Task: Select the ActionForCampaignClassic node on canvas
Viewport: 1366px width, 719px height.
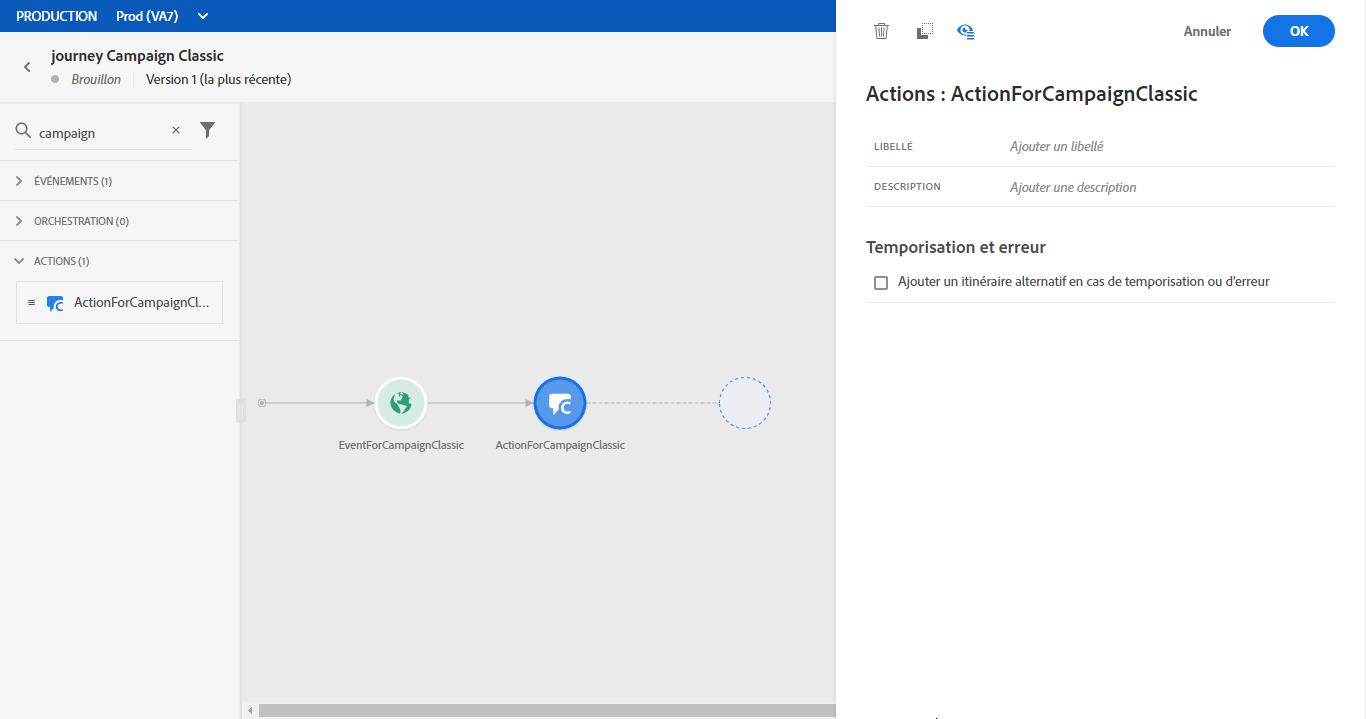Action: [560, 403]
